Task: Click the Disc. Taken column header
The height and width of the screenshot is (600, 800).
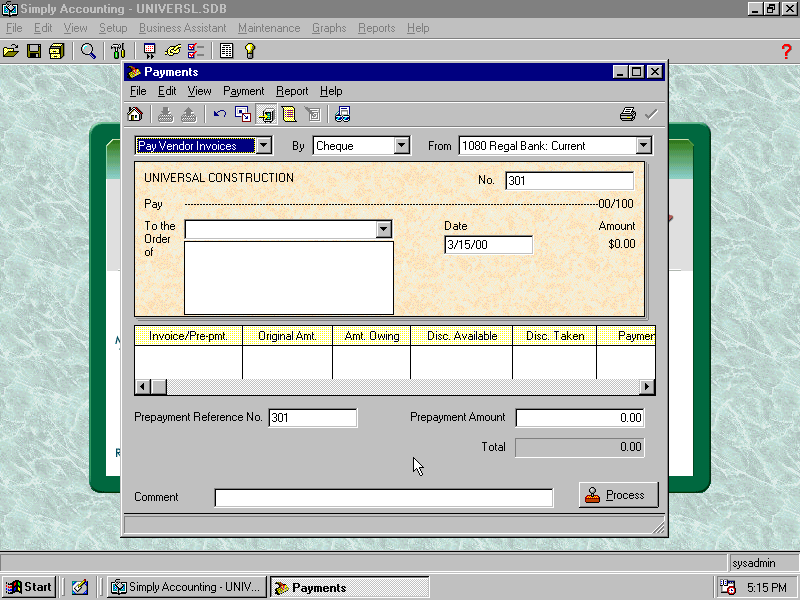Action: pyautogui.click(x=555, y=336)
